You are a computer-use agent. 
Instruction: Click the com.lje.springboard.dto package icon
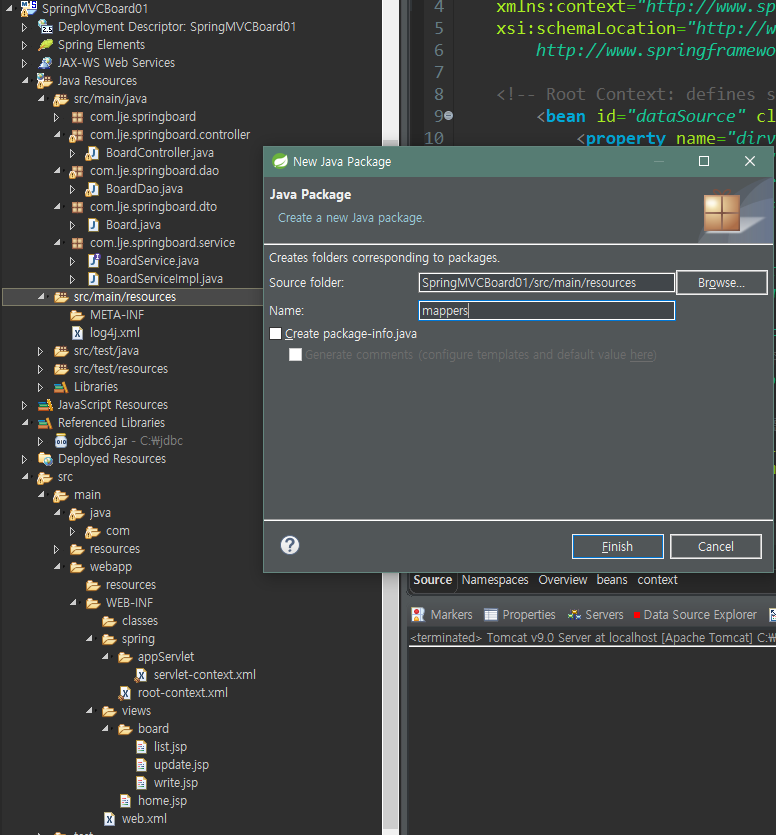pos(77,207)
